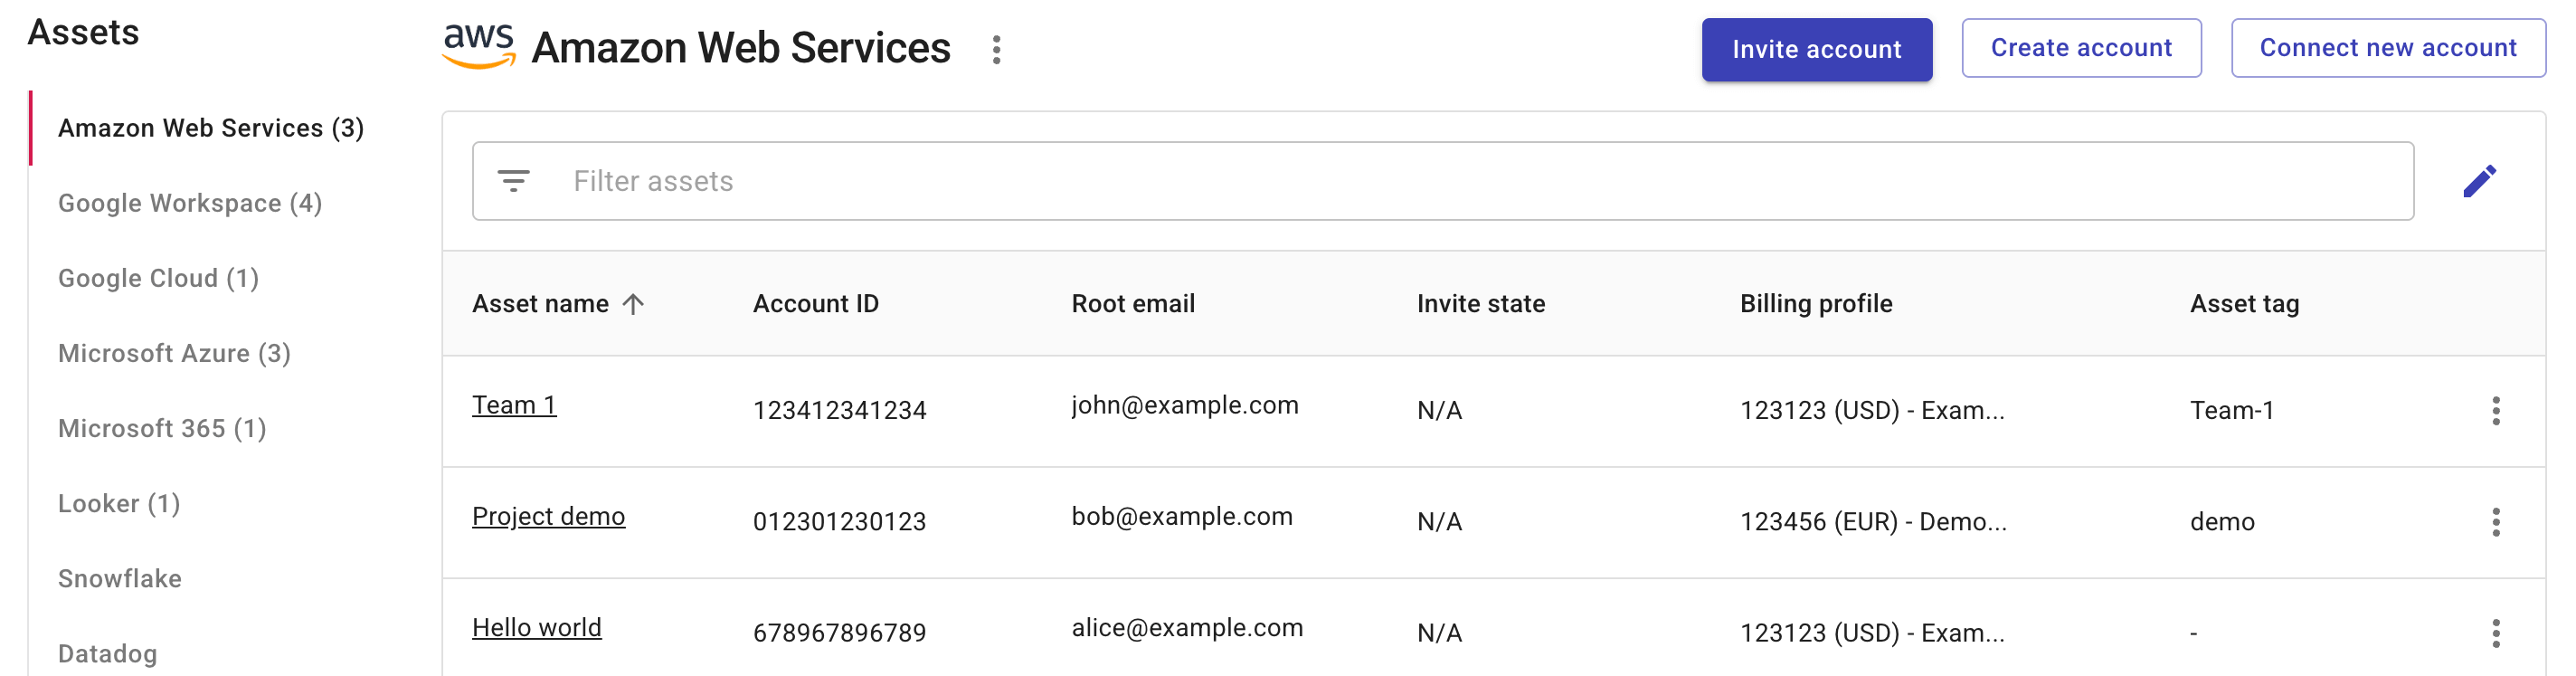
Task: Open row options for Team 1
Action: pos(2495,410)
